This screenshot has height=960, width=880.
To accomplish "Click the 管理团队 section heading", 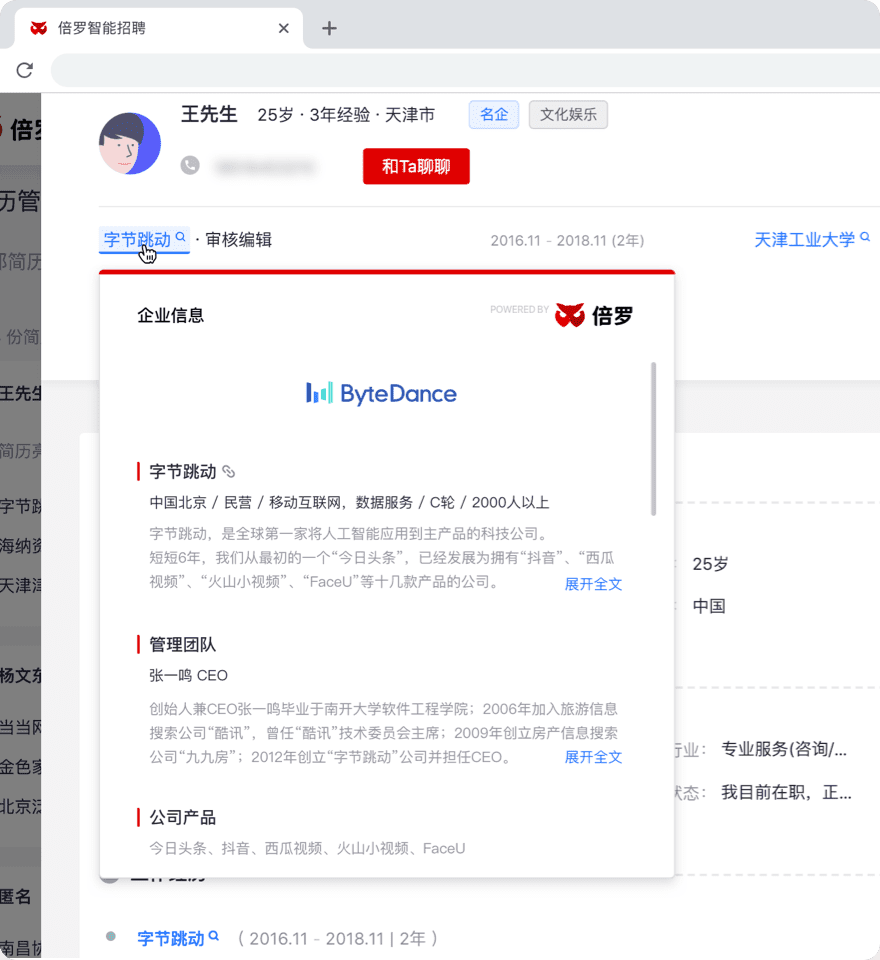I will pos(182,644).
